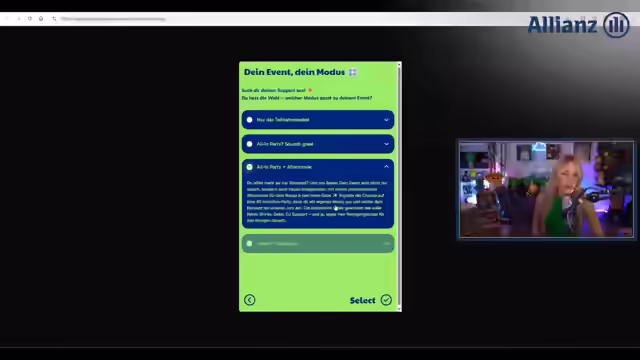Image resolution: width=640 pixels, height=360 pixels.
Task: Click the circled checkmark icon next to Select
Action: (x=386, y=300)
